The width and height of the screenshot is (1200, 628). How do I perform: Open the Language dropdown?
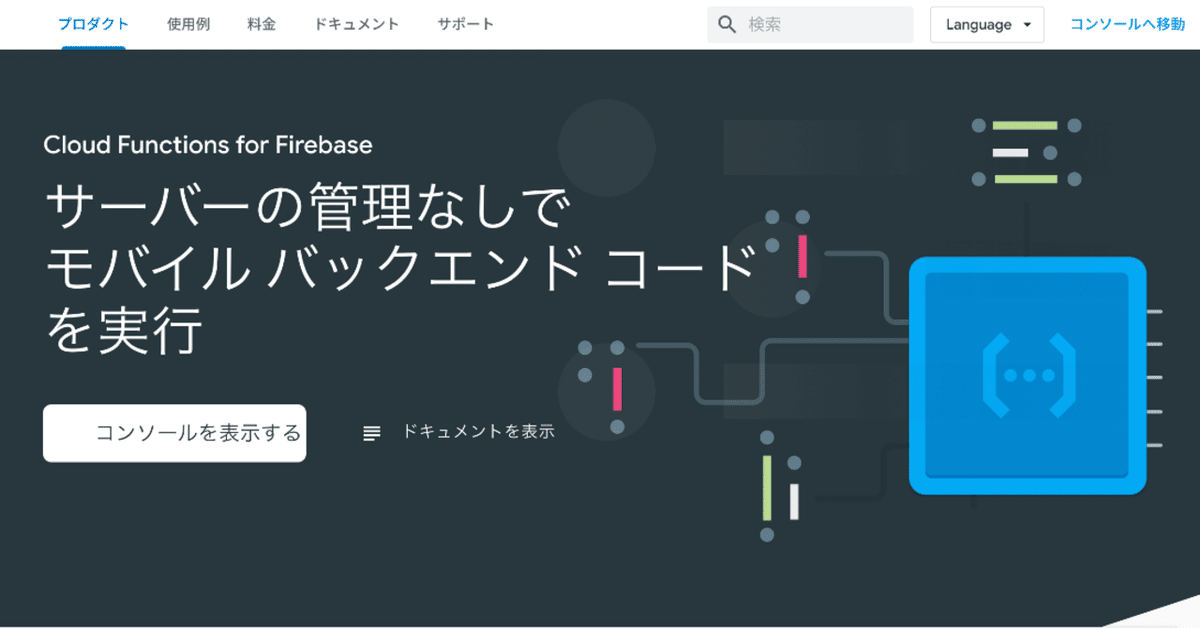click(x=987, y=25)
